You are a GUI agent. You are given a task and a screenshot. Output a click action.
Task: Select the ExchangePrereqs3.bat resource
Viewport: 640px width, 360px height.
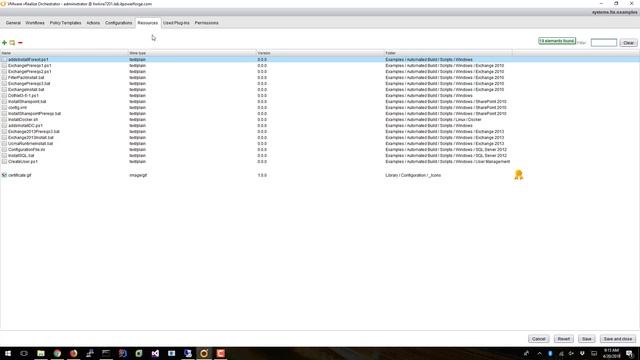pyautogui.click(x=29, y=84)
